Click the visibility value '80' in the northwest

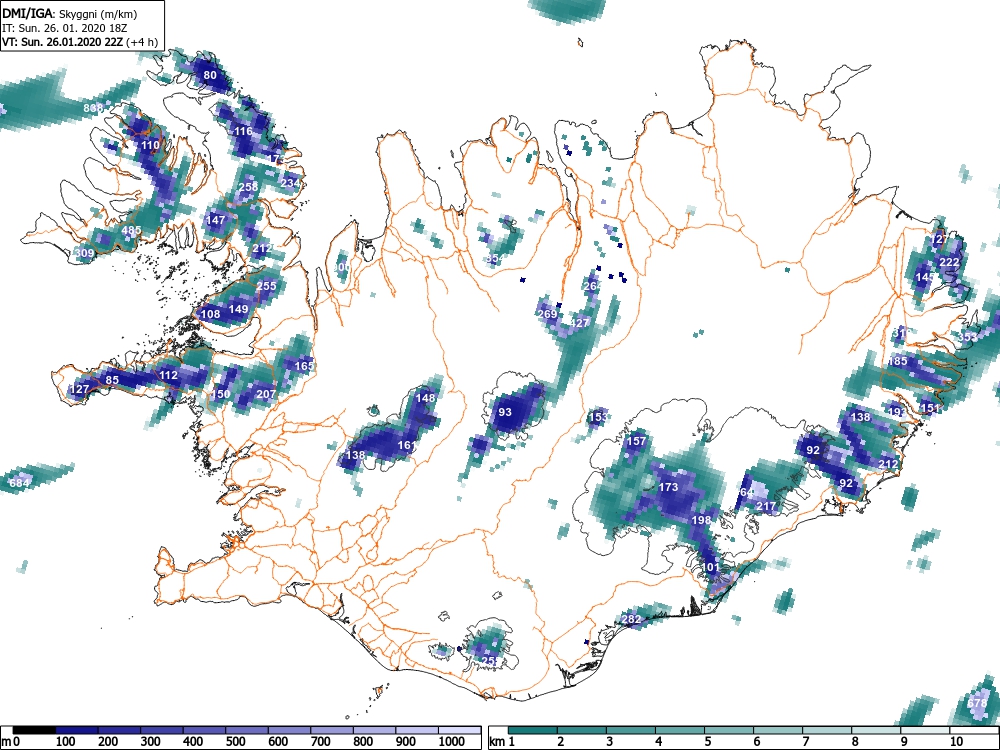click(210, 75)
